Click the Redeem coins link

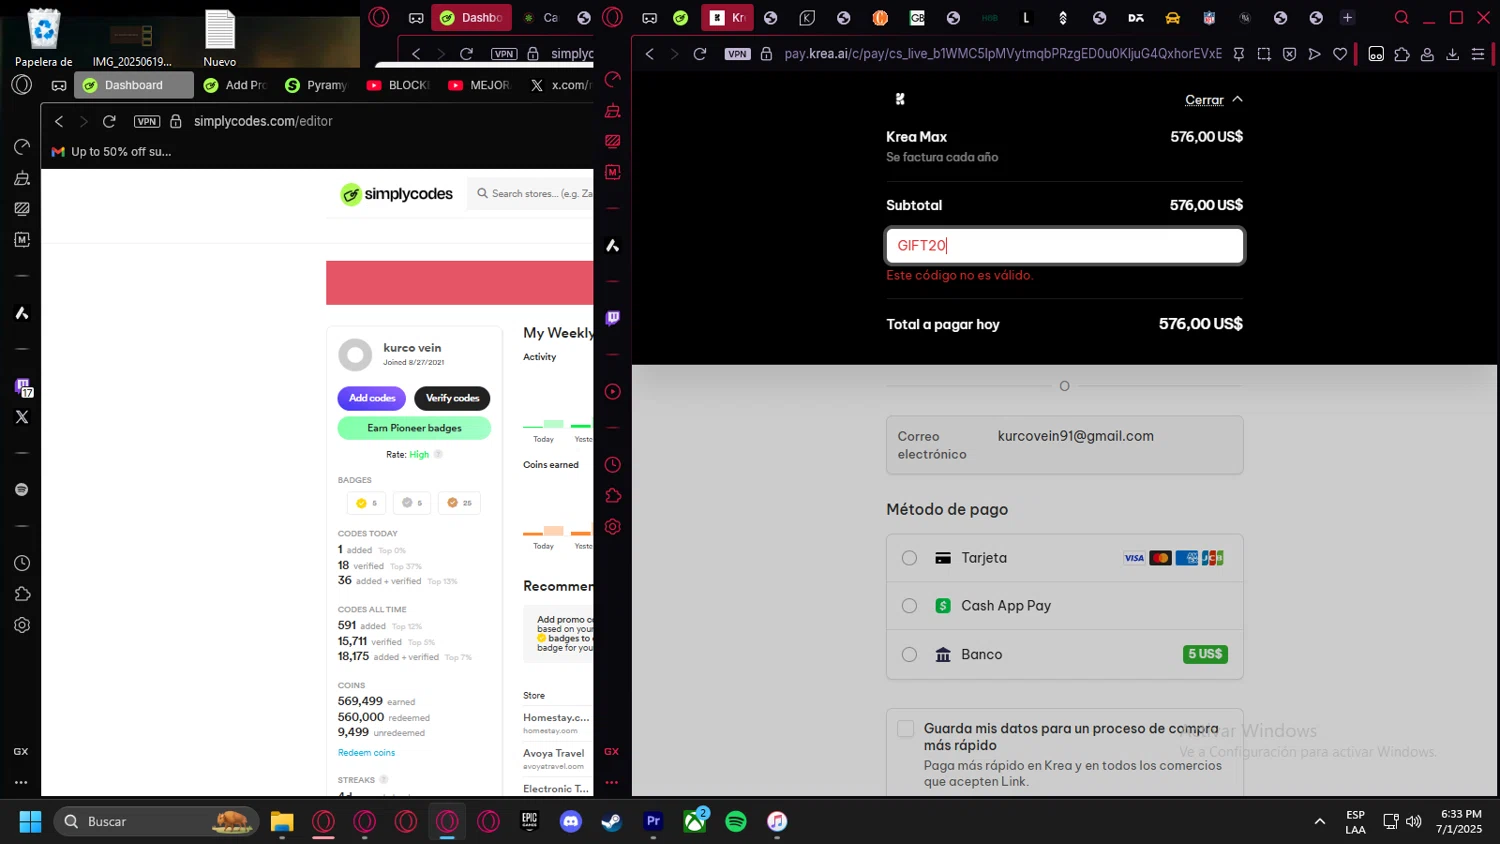pos(366,753)
